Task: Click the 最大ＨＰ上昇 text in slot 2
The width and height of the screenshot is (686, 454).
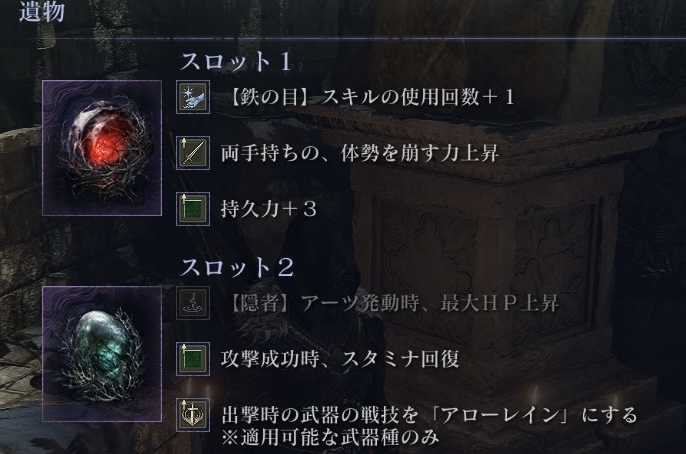Action: (500, 303)
